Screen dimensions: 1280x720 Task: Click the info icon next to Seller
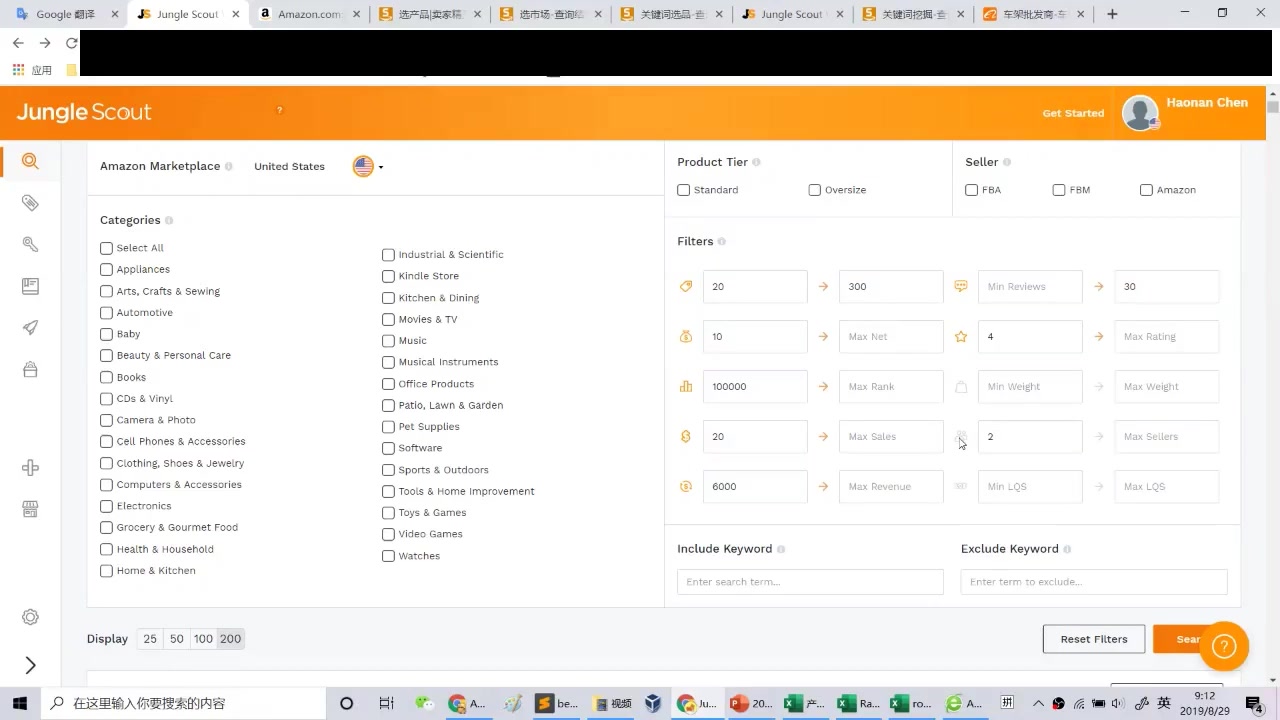[1007, 162]
